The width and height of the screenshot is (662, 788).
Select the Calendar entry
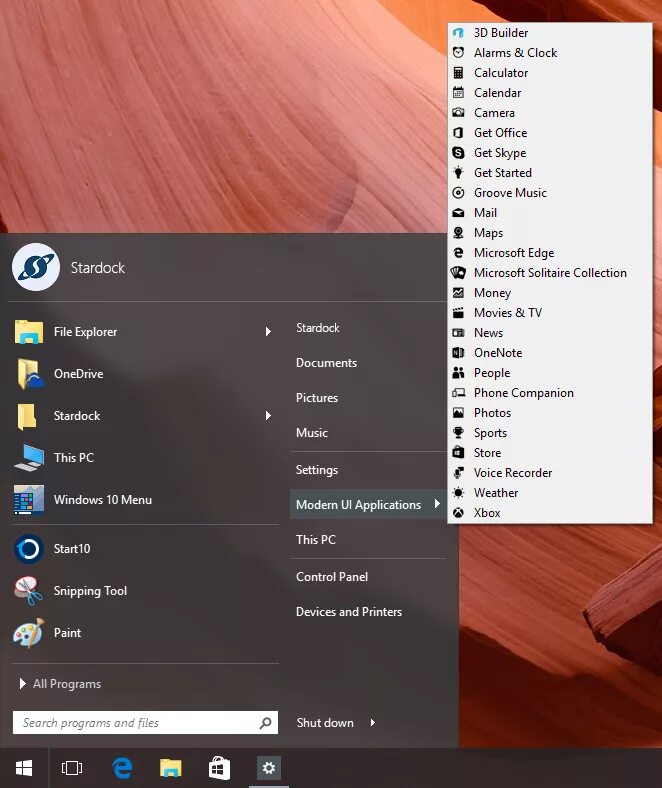pos(550,92)
